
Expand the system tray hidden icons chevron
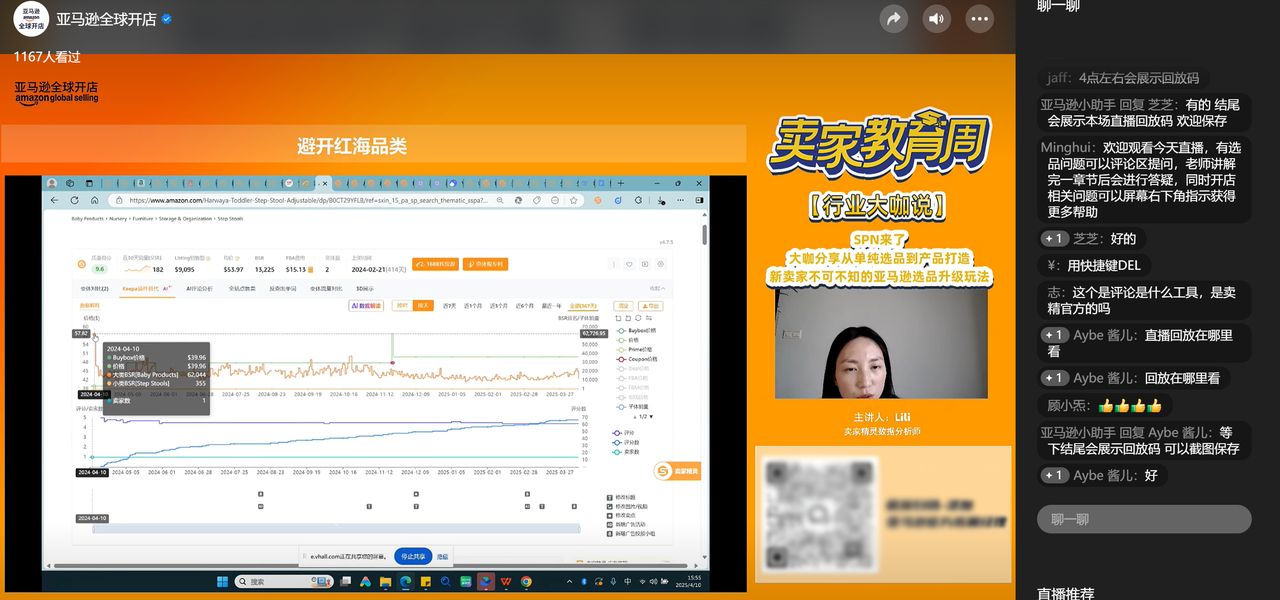569,581
